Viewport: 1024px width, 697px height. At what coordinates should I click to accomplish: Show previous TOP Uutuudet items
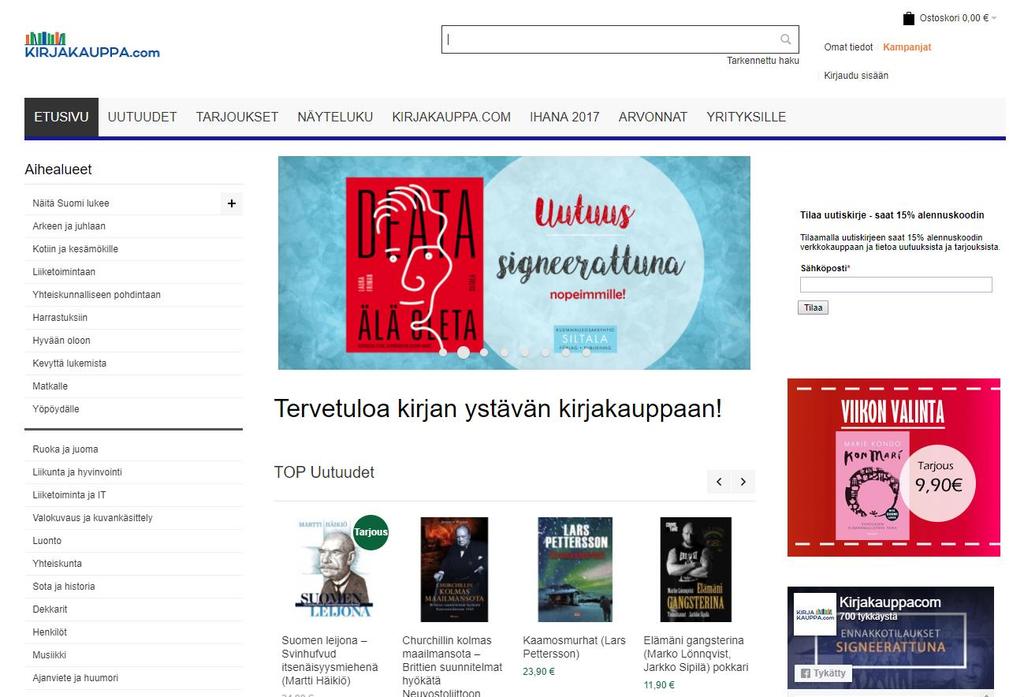tap(719, 482)
